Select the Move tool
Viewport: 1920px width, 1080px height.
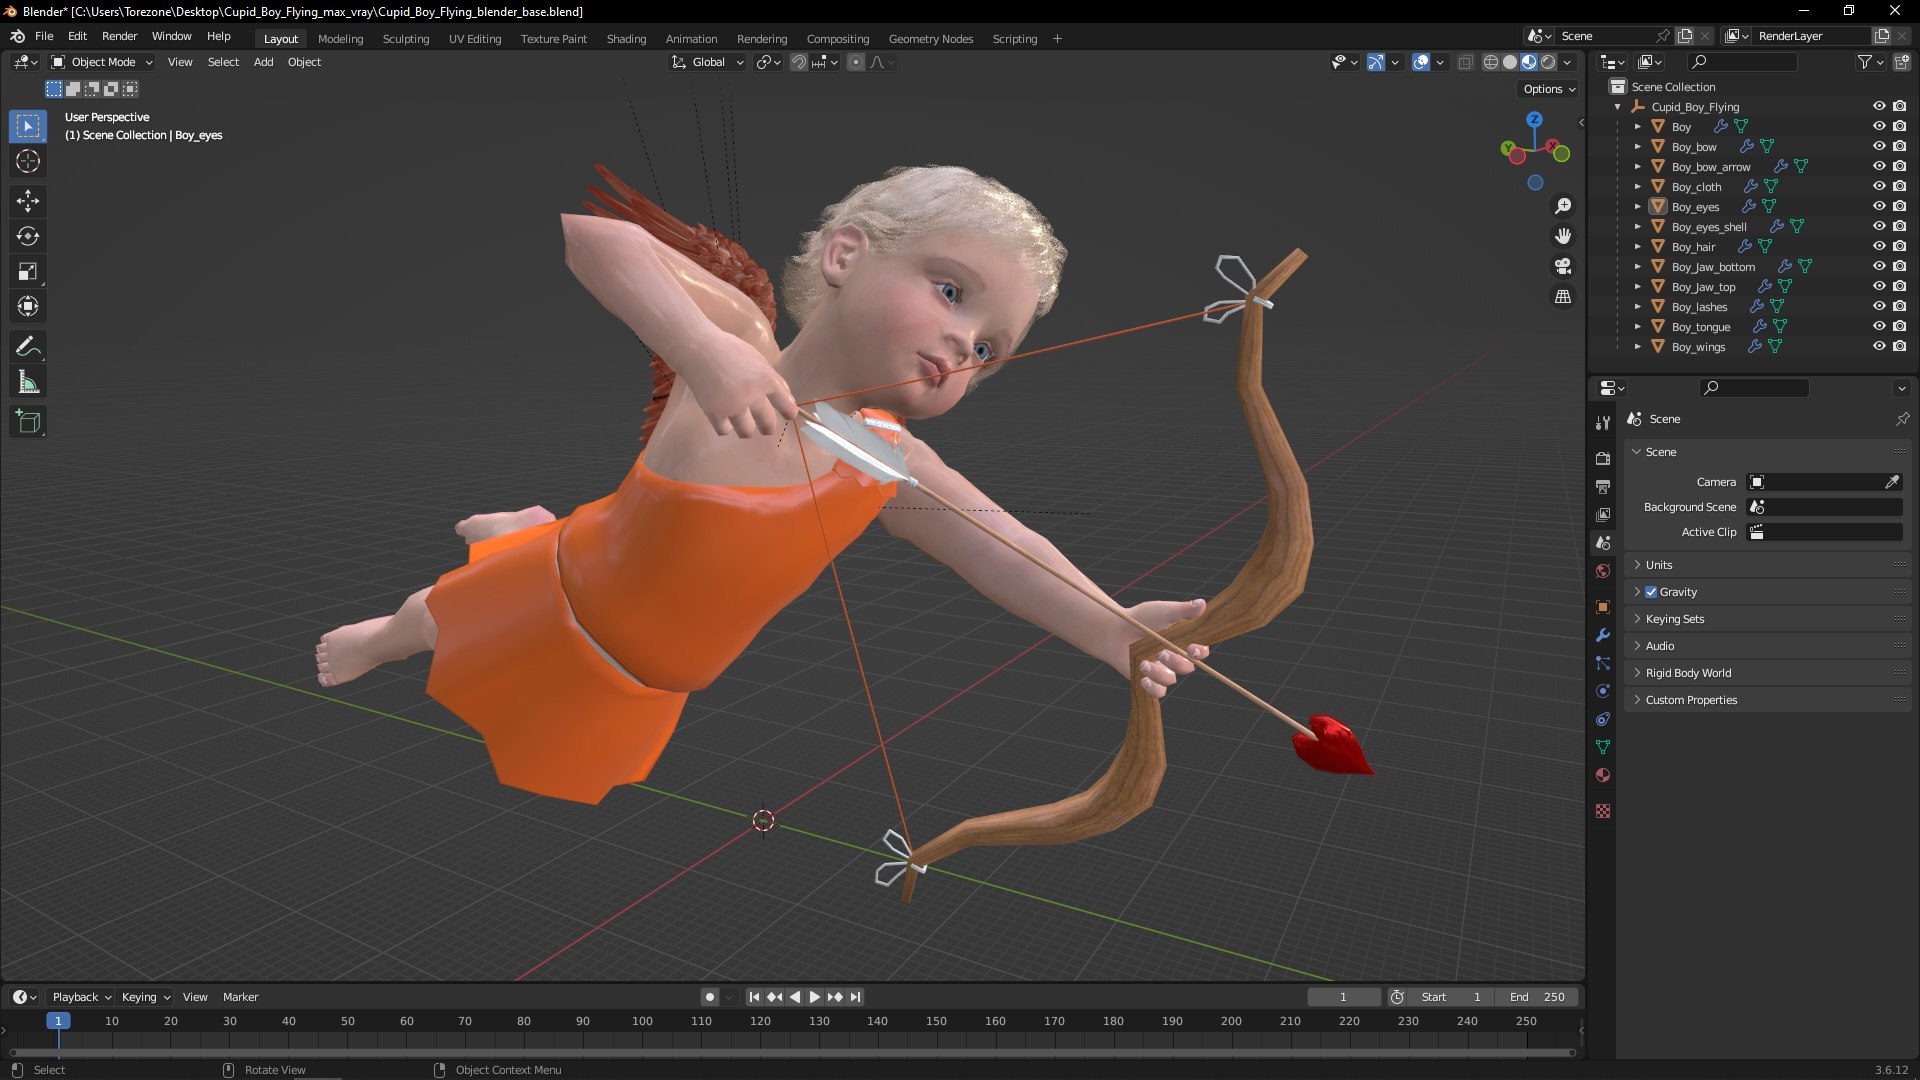28,201
